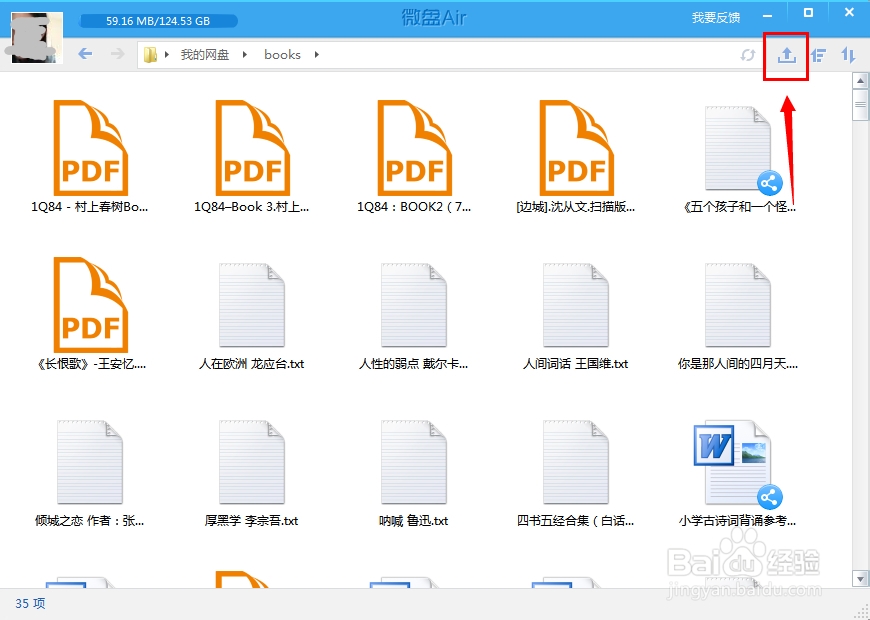The image size is (870, 620).
Task: Expand arrow before 我的网盘 breadcrumb
Action: tap(166, 54)
